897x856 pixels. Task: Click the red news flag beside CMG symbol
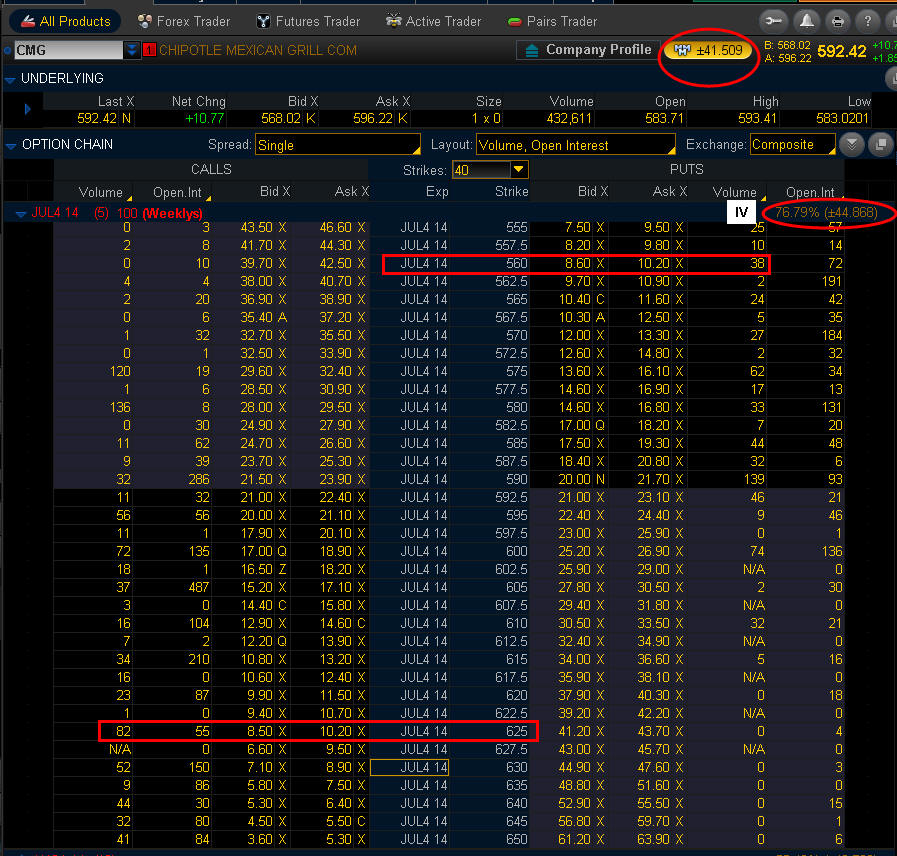pyautogui.click(x=150, y=50)
